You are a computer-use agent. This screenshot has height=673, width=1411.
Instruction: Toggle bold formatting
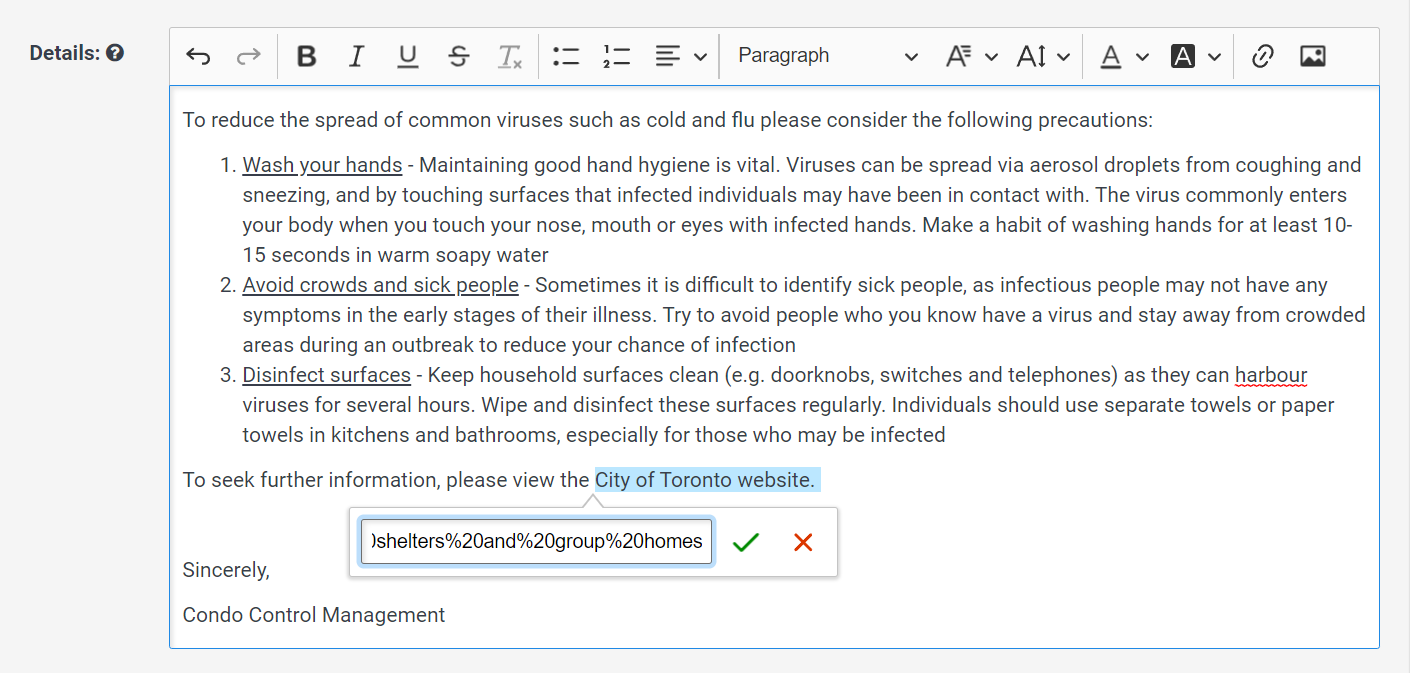pyautogui.click(x=307, y=56)
